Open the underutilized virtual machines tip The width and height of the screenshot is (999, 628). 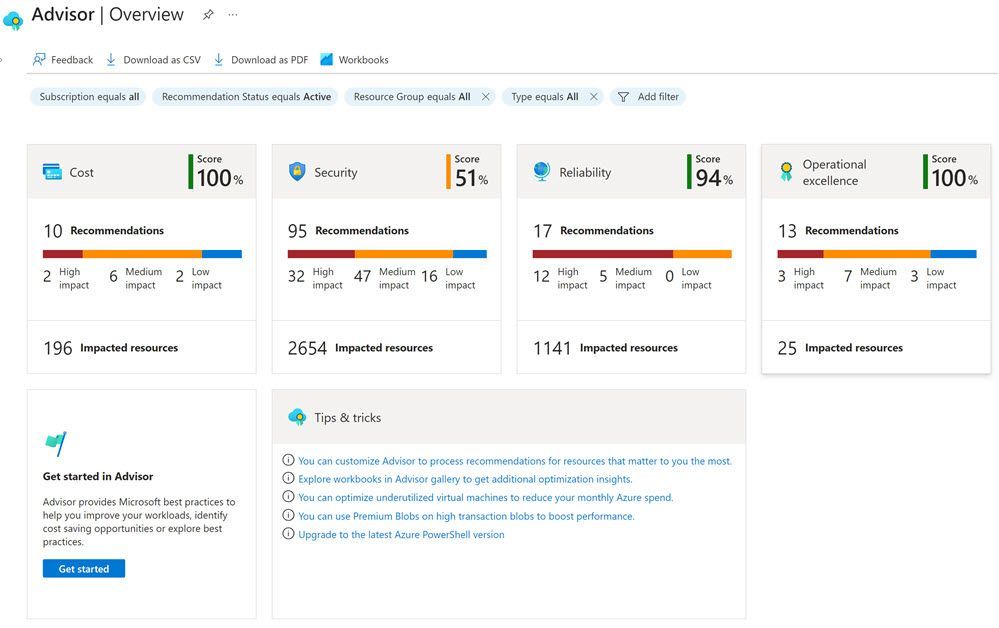point(485,497)
